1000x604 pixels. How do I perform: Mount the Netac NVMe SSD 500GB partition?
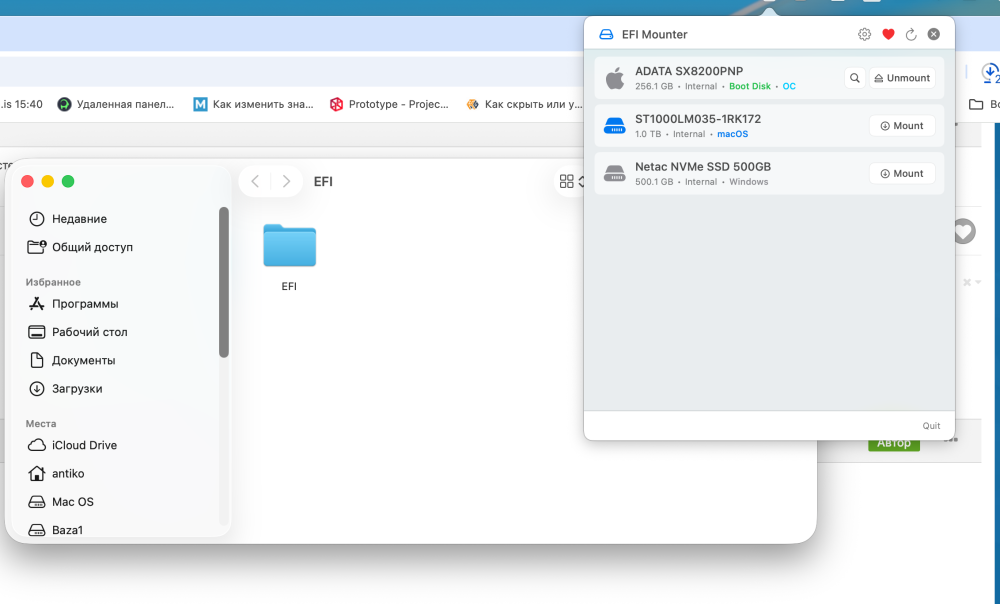pos(902,173)
